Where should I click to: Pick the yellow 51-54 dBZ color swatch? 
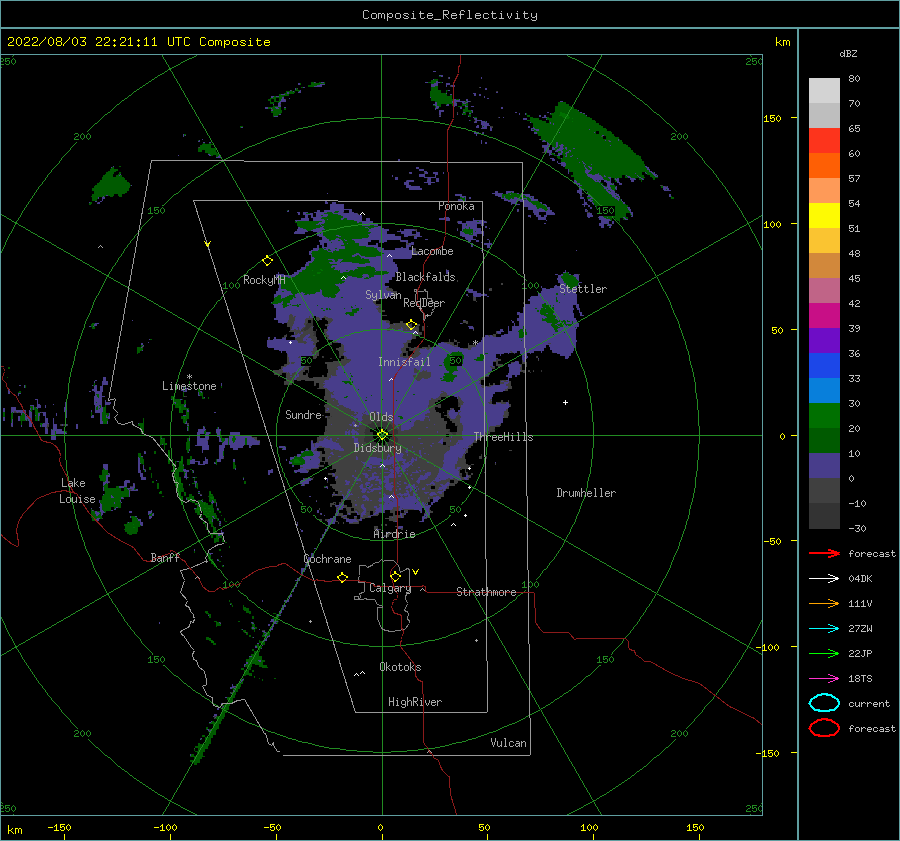pyautogui.click(x=824, y=215)
